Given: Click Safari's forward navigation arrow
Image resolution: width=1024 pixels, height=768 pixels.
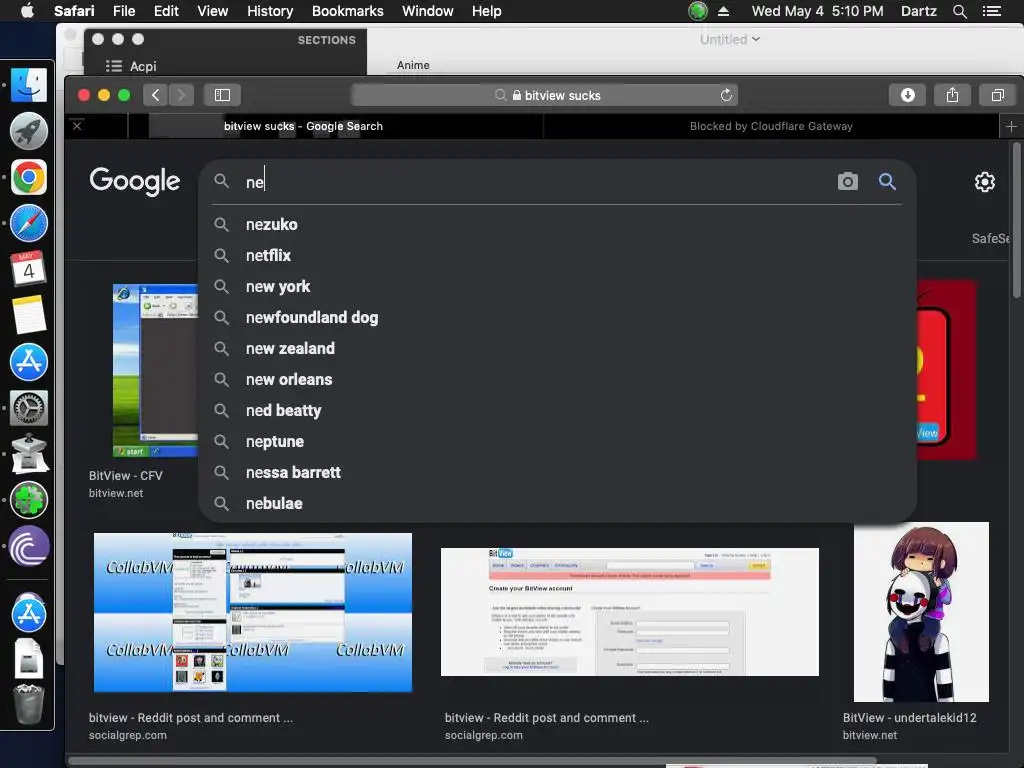Looking at the screenshot, I should tap(182, 95).
